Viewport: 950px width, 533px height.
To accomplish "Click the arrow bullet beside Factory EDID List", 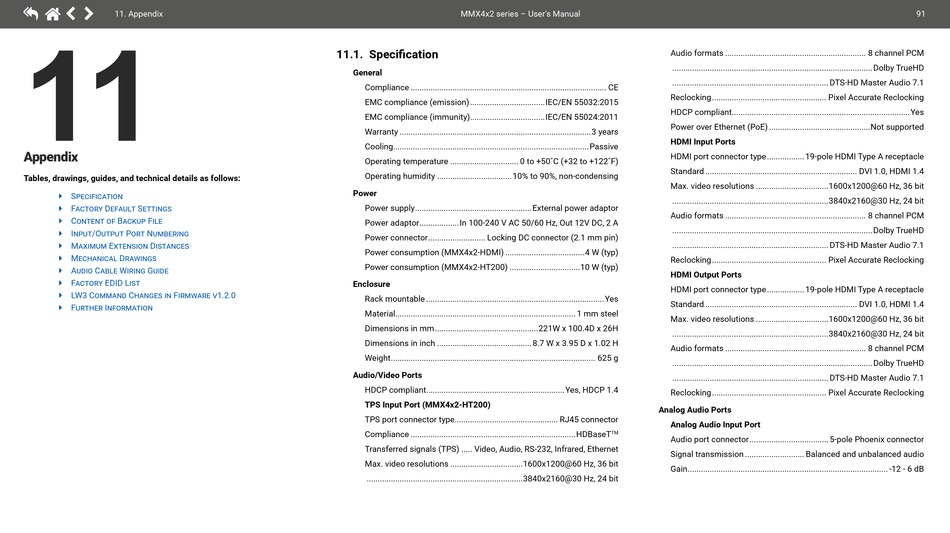I will (60, 283).
